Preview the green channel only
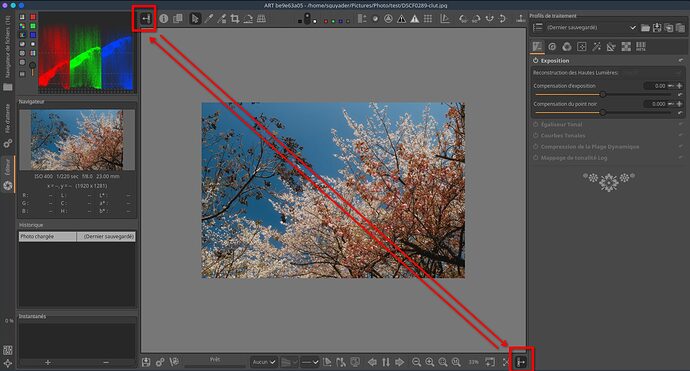 pos(333,21)
